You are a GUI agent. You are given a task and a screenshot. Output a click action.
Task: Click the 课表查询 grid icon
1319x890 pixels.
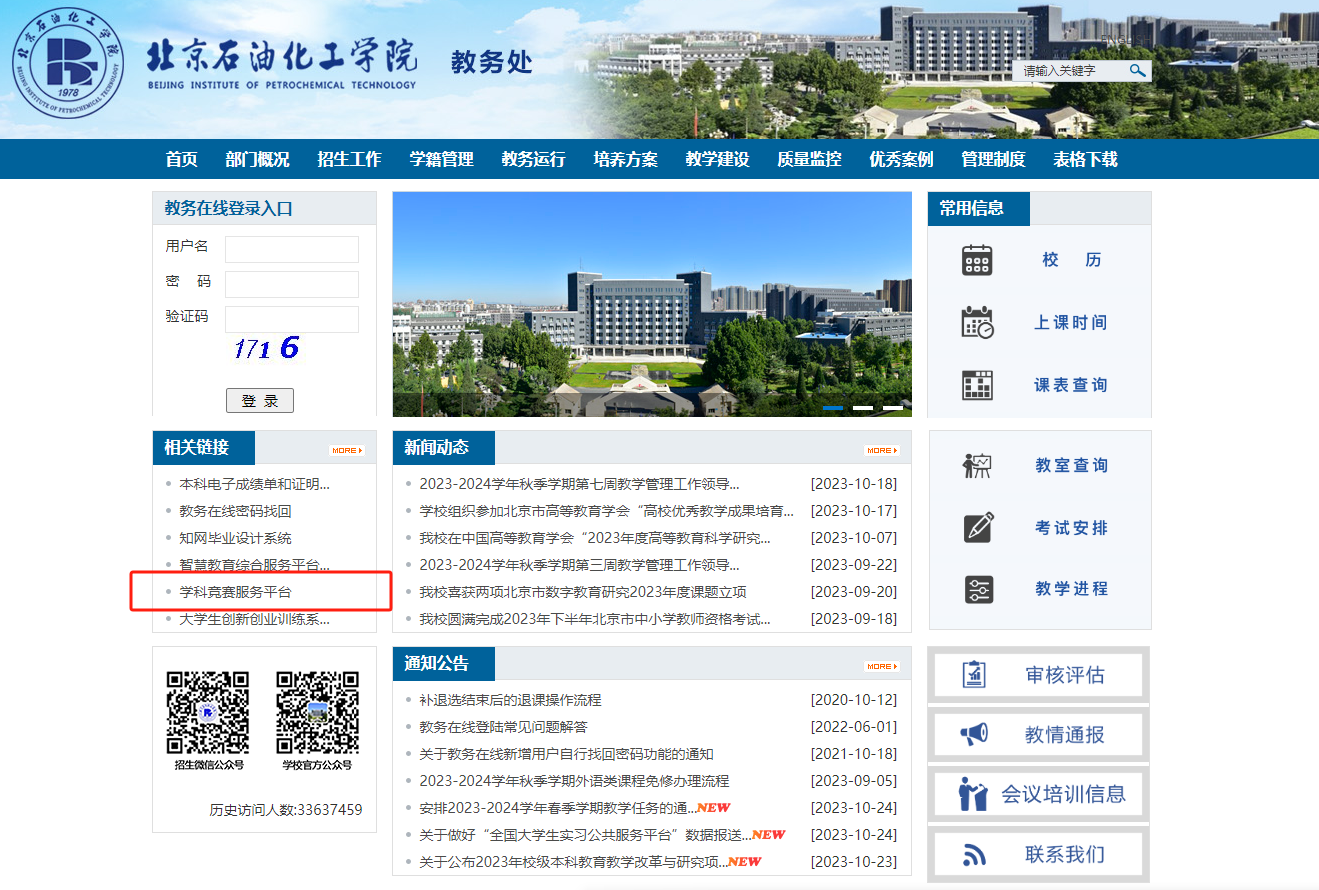click(x=977, y=385)
